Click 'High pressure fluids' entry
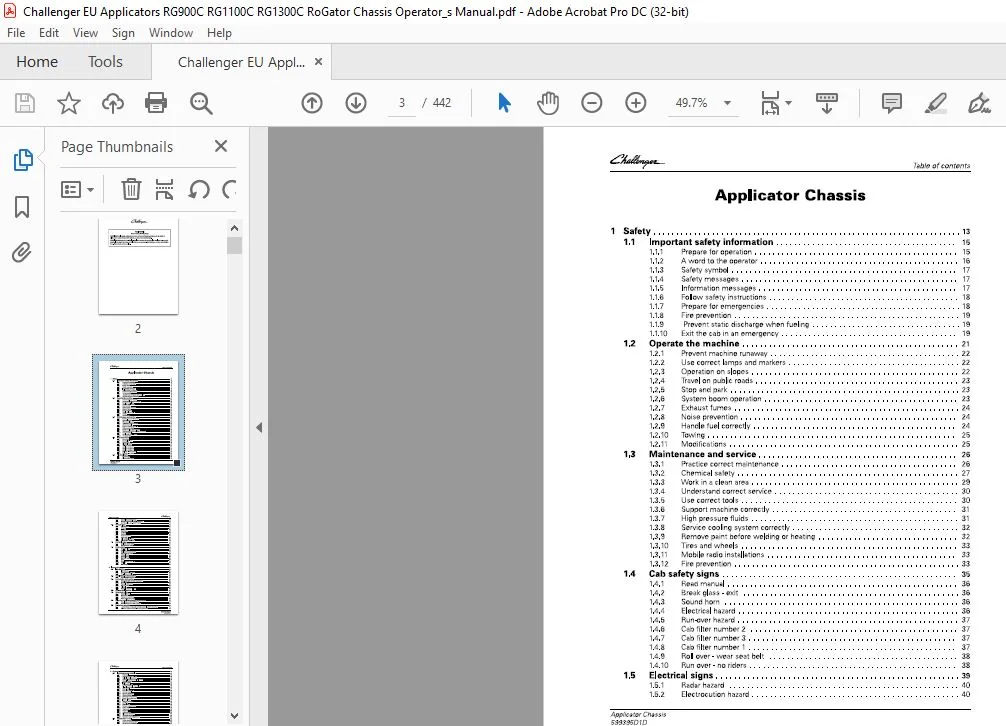 click(x=810, y=518)
